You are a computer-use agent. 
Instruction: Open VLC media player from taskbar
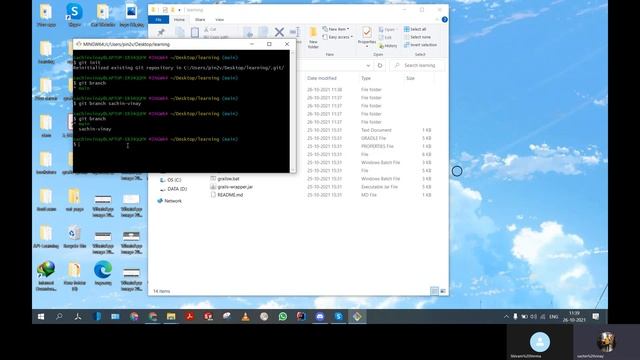[x=245, y=316]
